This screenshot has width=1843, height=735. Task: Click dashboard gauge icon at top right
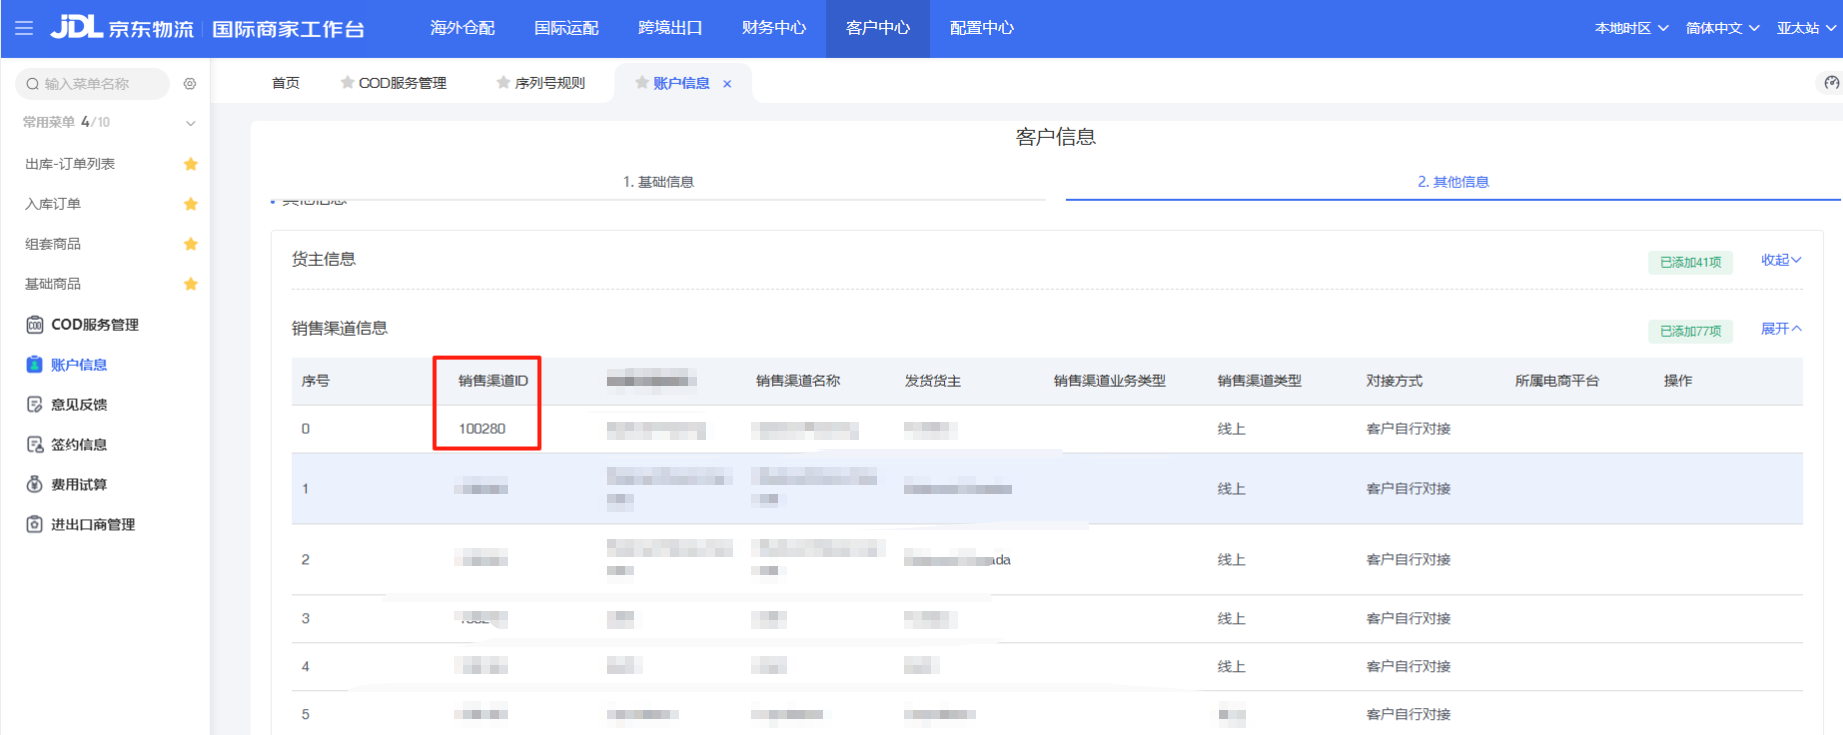(1831, 83)
